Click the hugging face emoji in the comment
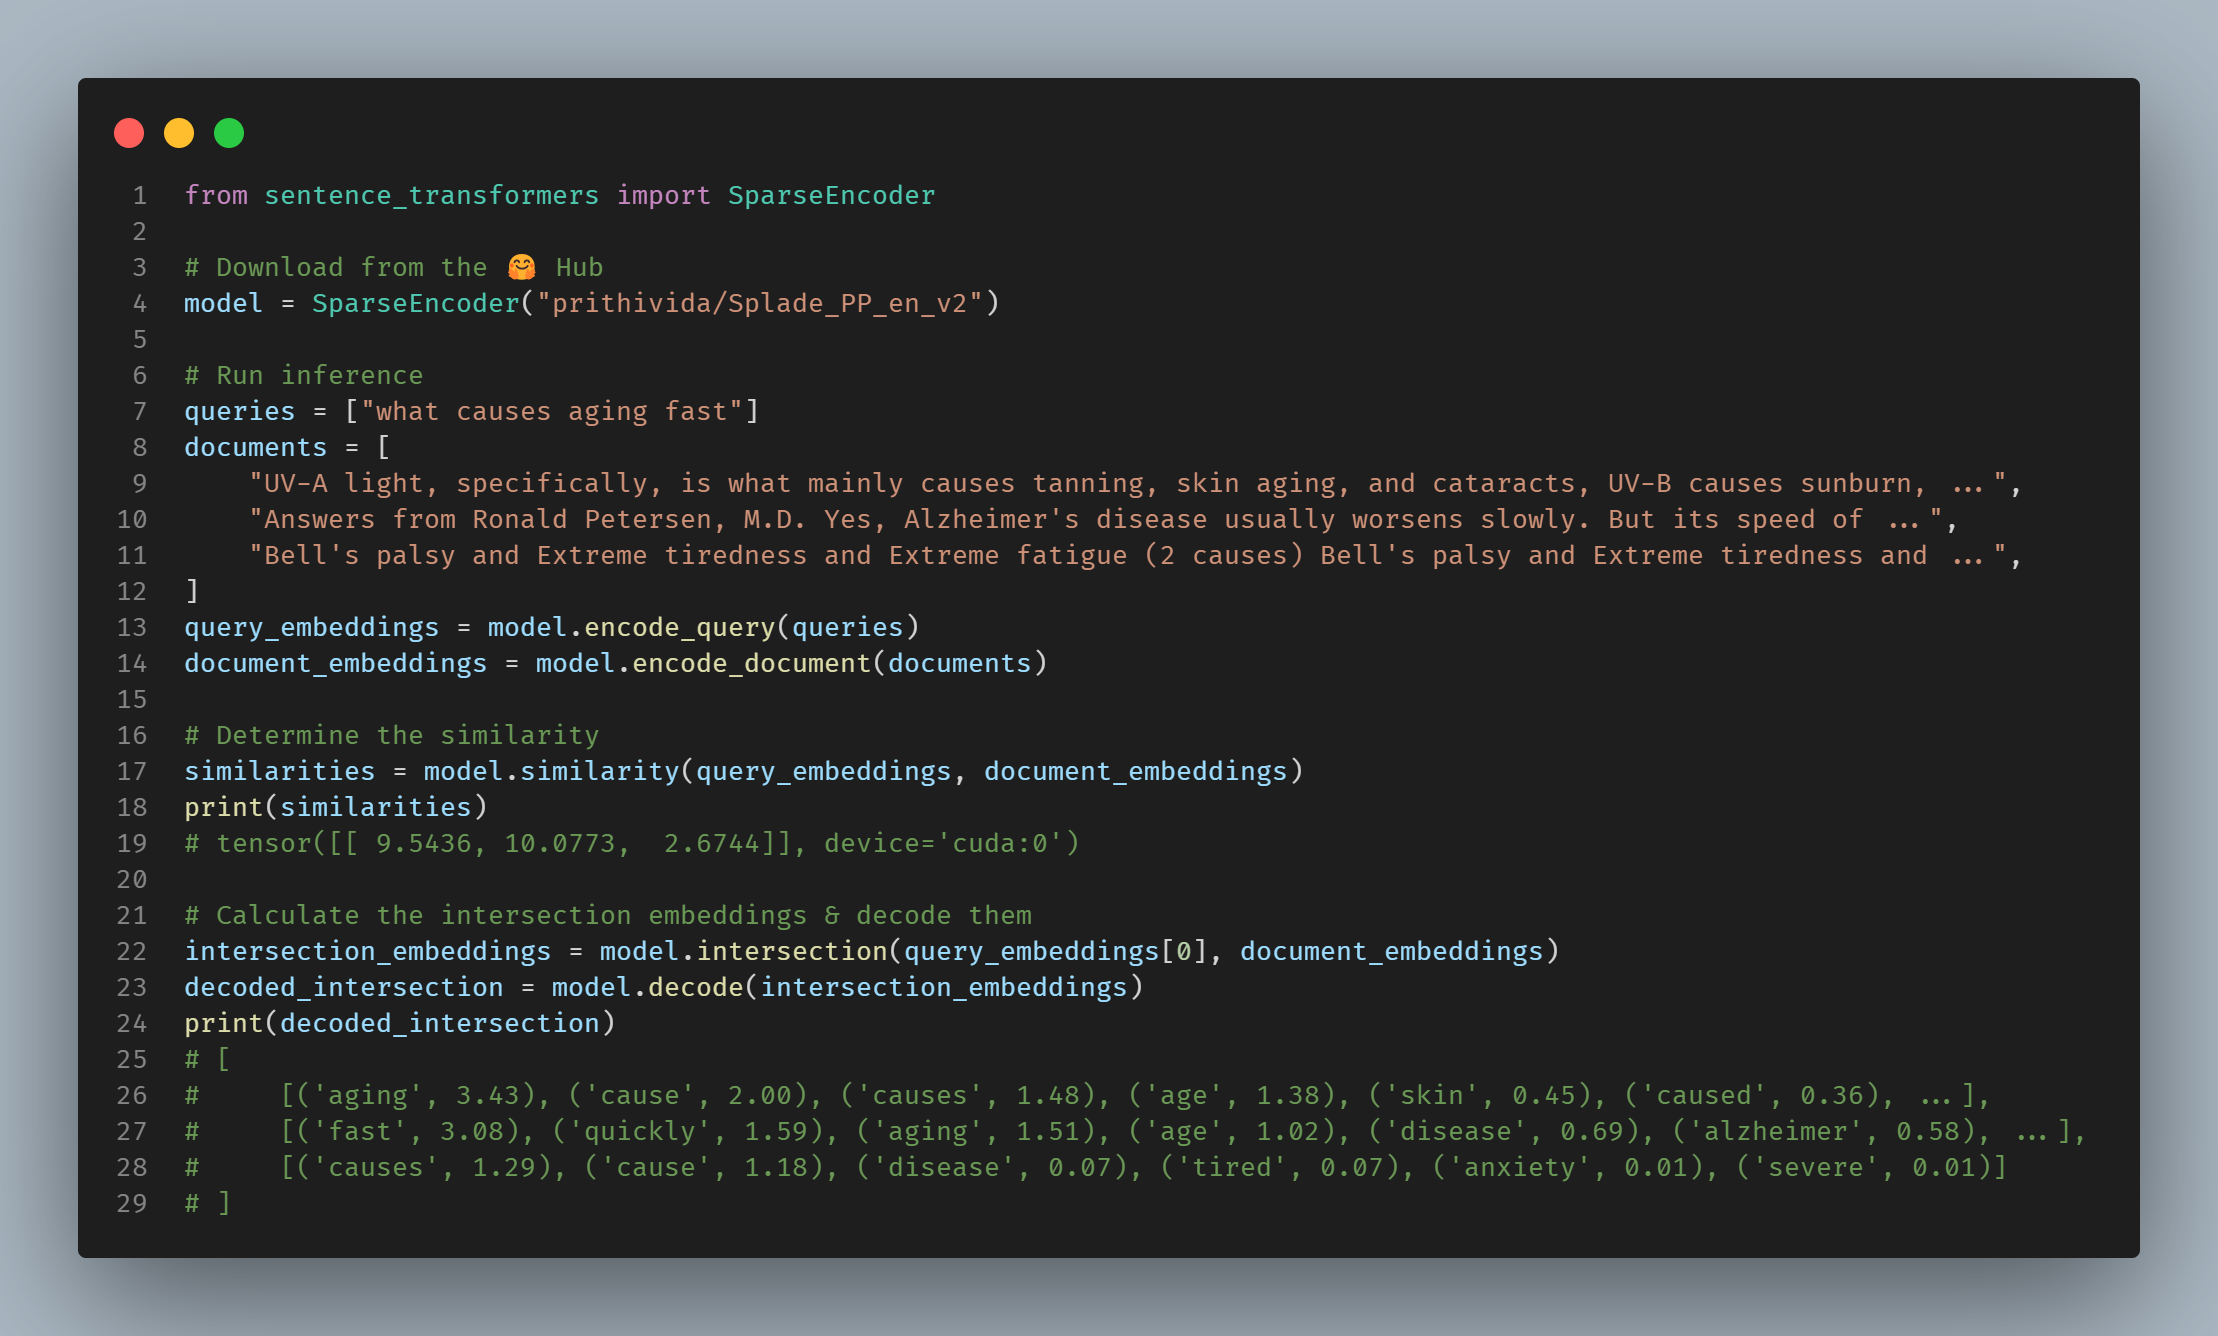 coord(521,267)
